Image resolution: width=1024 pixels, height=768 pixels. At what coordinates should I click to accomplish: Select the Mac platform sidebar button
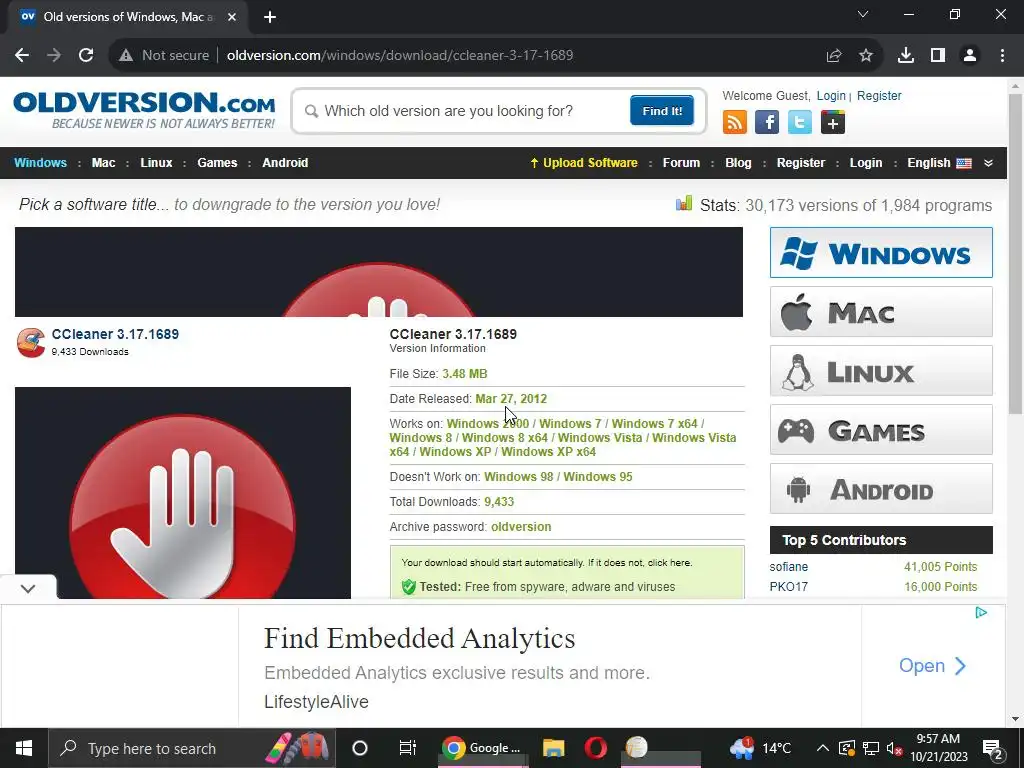(881, 312)
